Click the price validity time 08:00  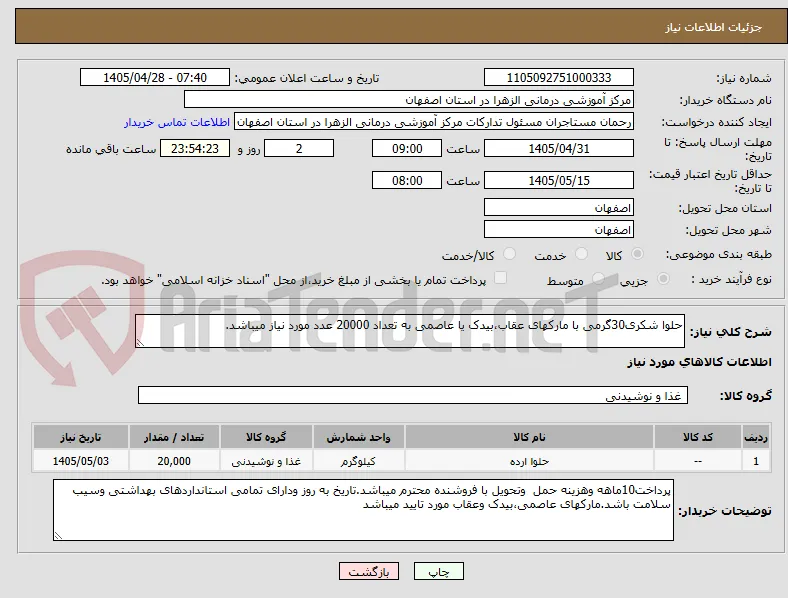tap(407, 180)
